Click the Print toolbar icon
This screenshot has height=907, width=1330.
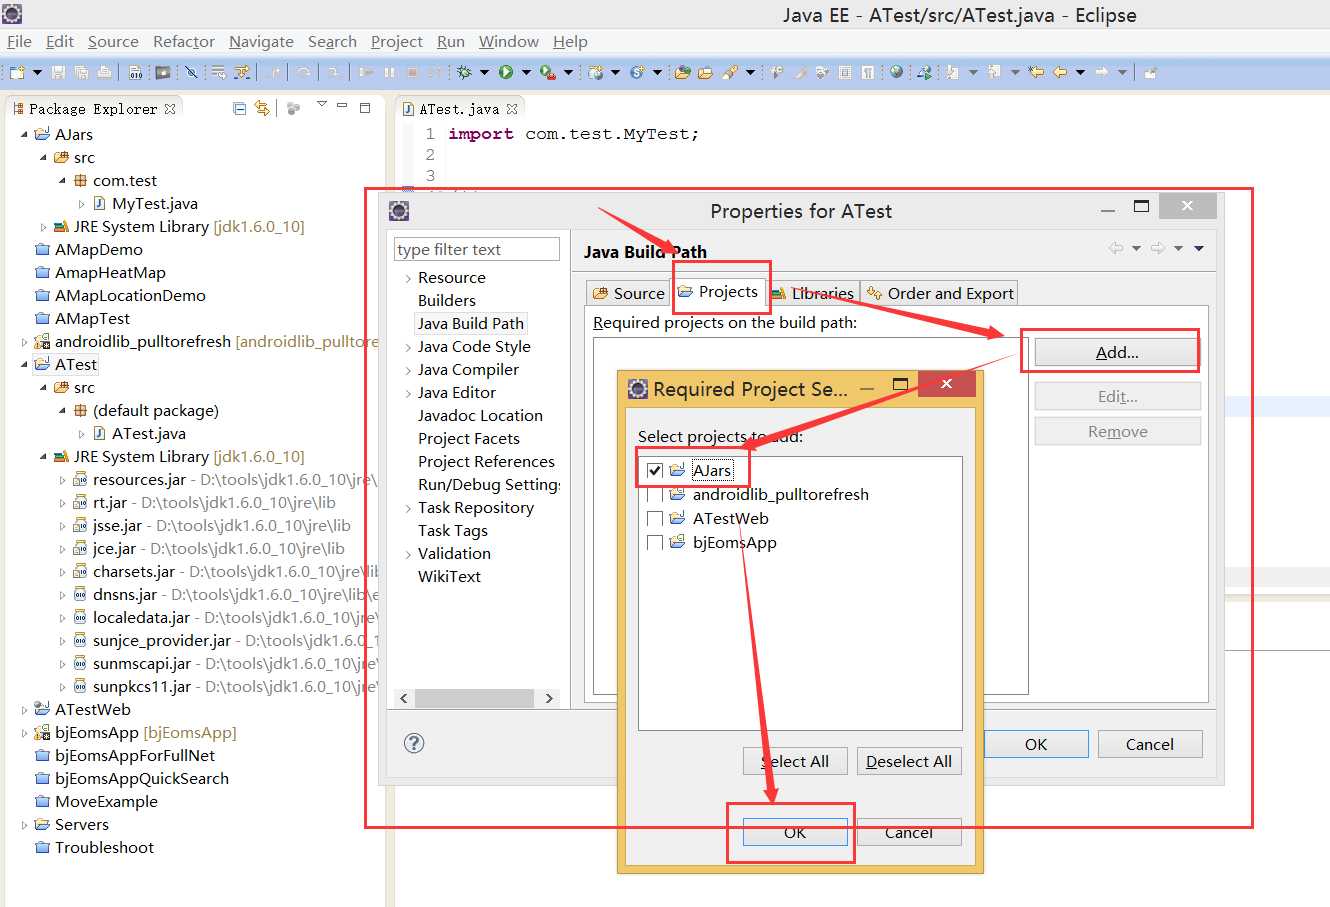(x=103, y=72)
